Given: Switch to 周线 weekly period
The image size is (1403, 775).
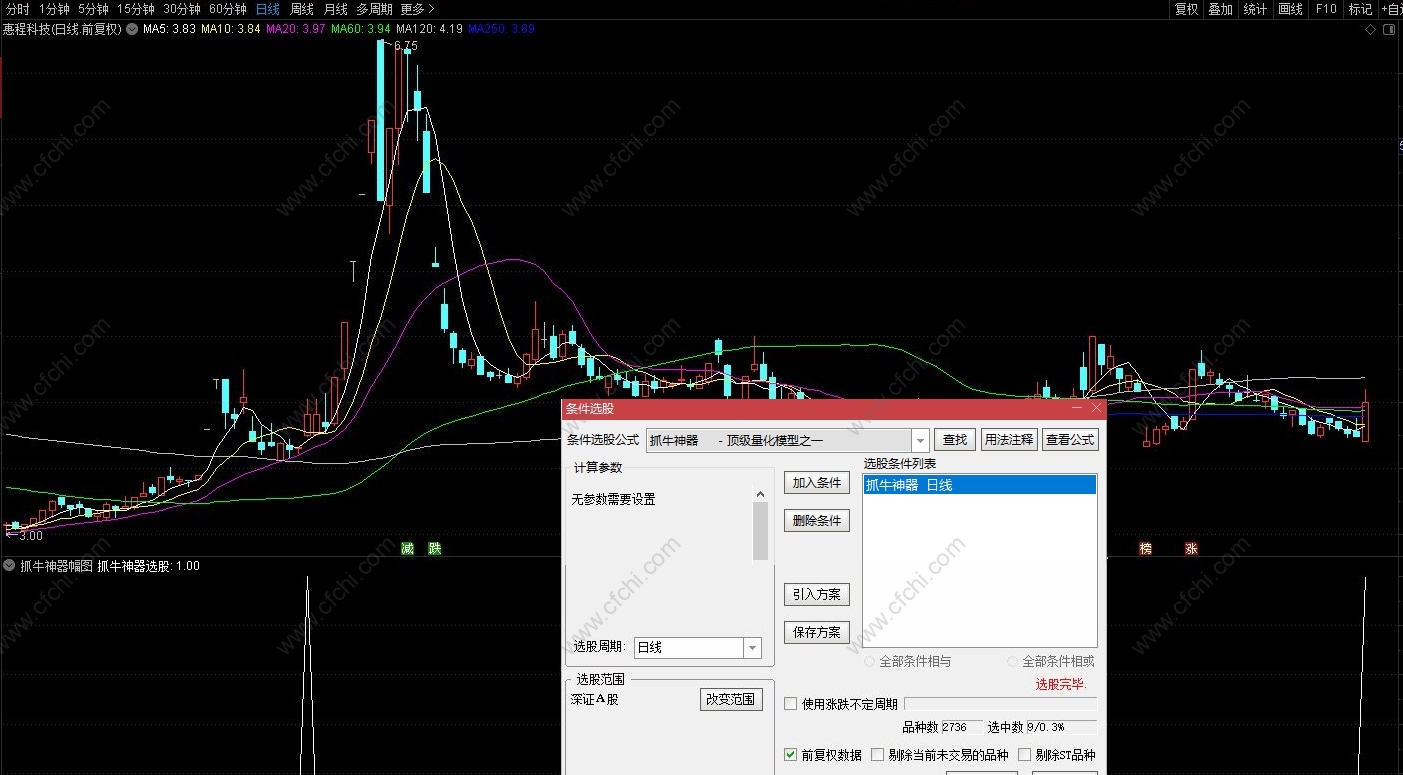Looking at the screenshot, I should (x=302, y=9).
